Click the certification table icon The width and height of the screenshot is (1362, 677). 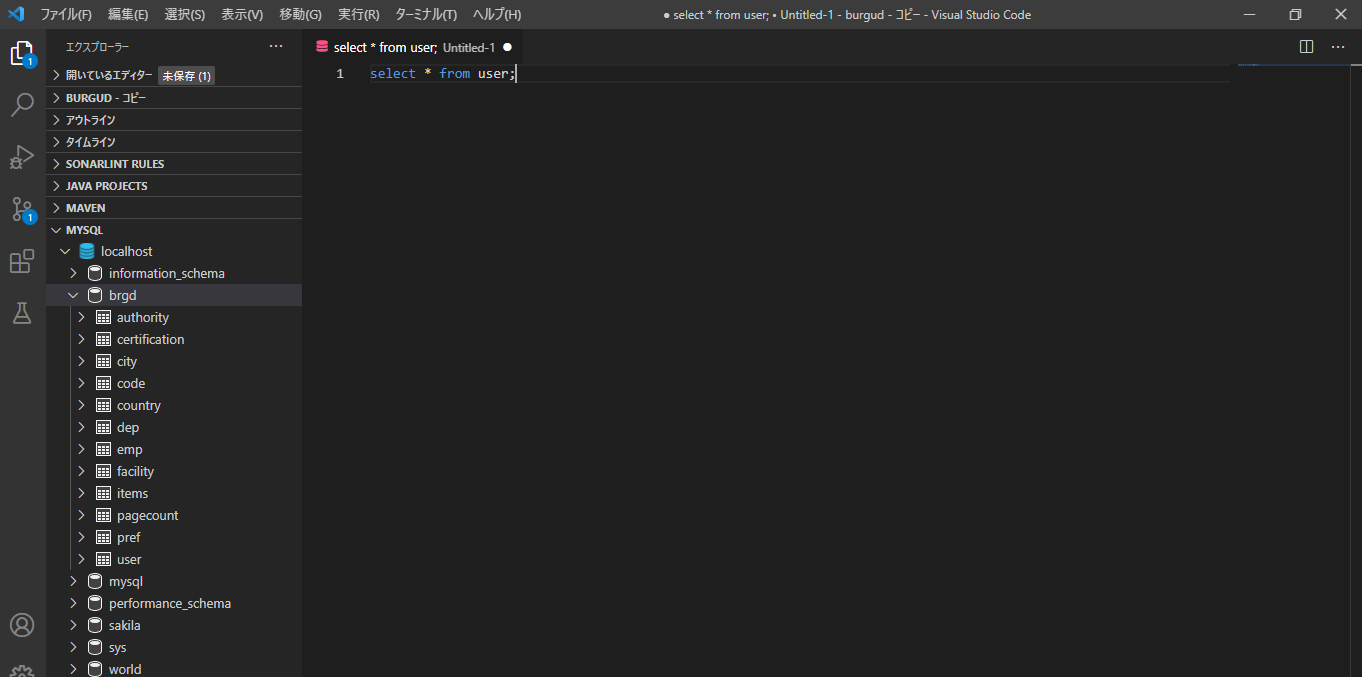click(103, 339)
